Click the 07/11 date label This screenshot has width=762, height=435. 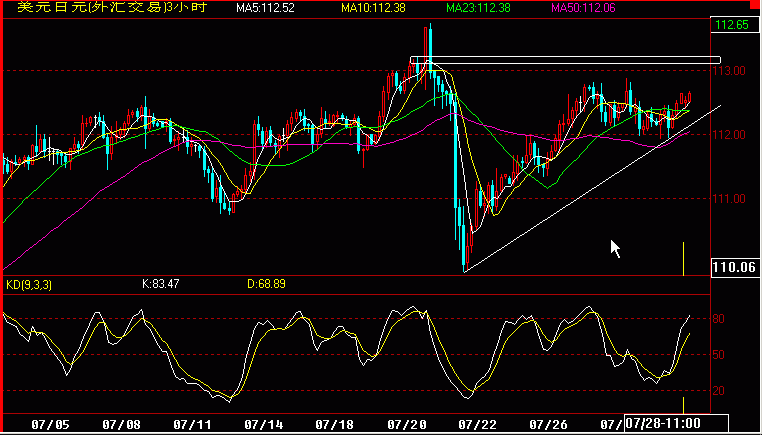click(x=192, y=425)
